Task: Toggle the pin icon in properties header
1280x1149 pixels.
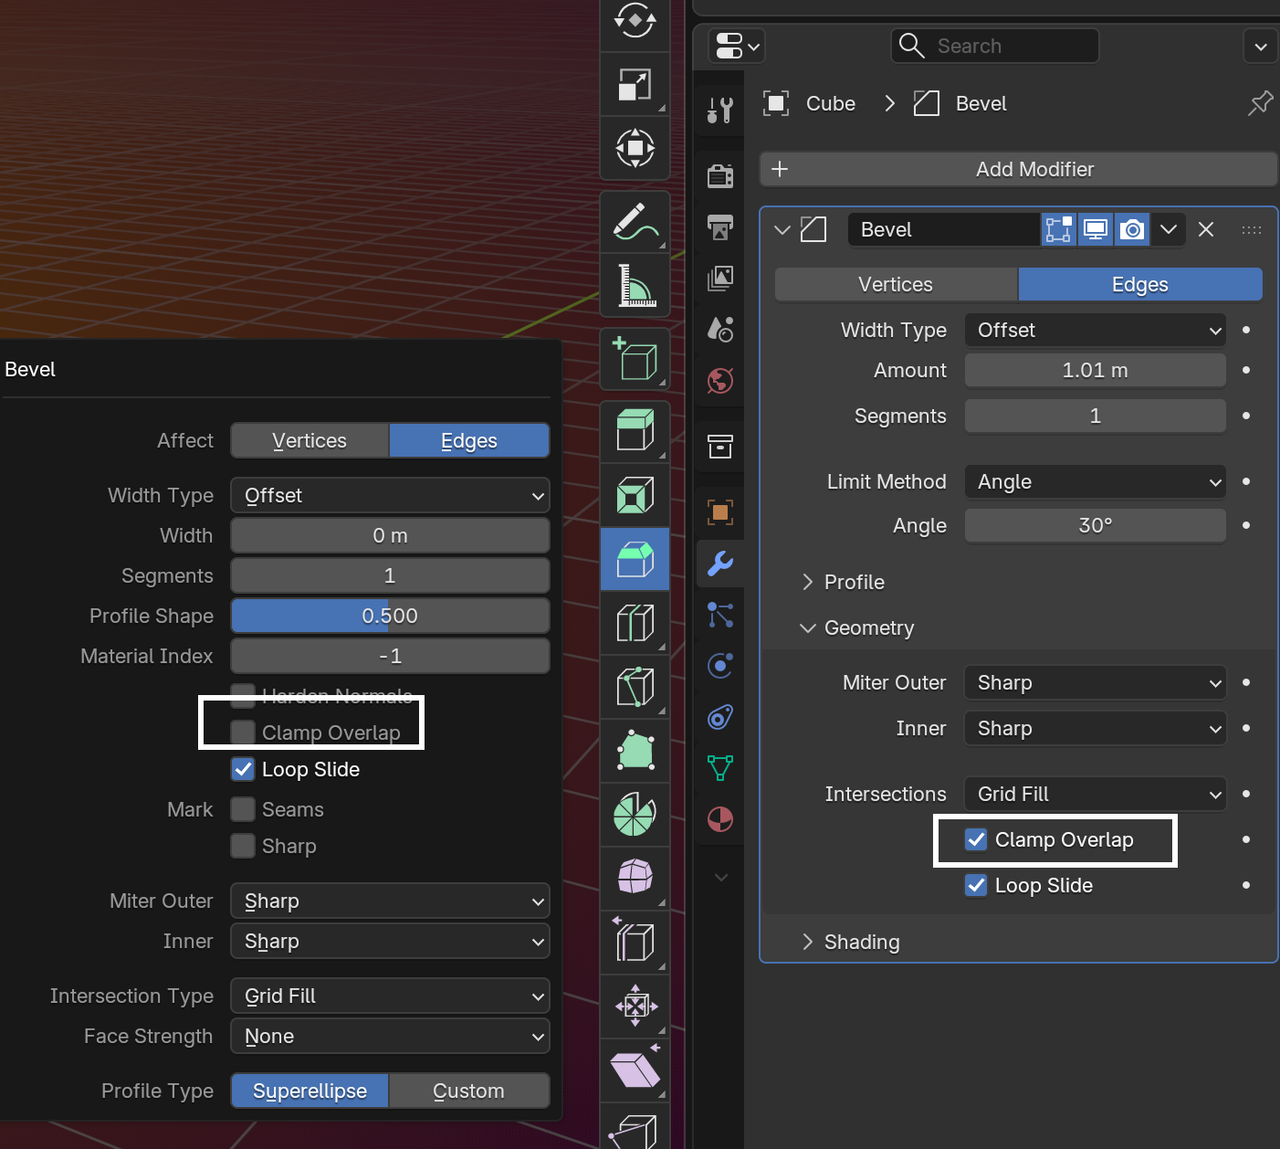Action: pos(1260,103)
